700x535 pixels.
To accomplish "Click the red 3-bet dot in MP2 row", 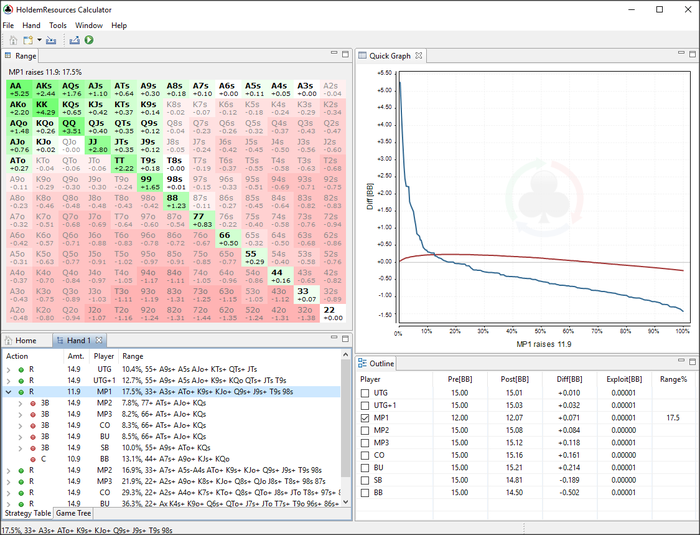I will 33,403.
